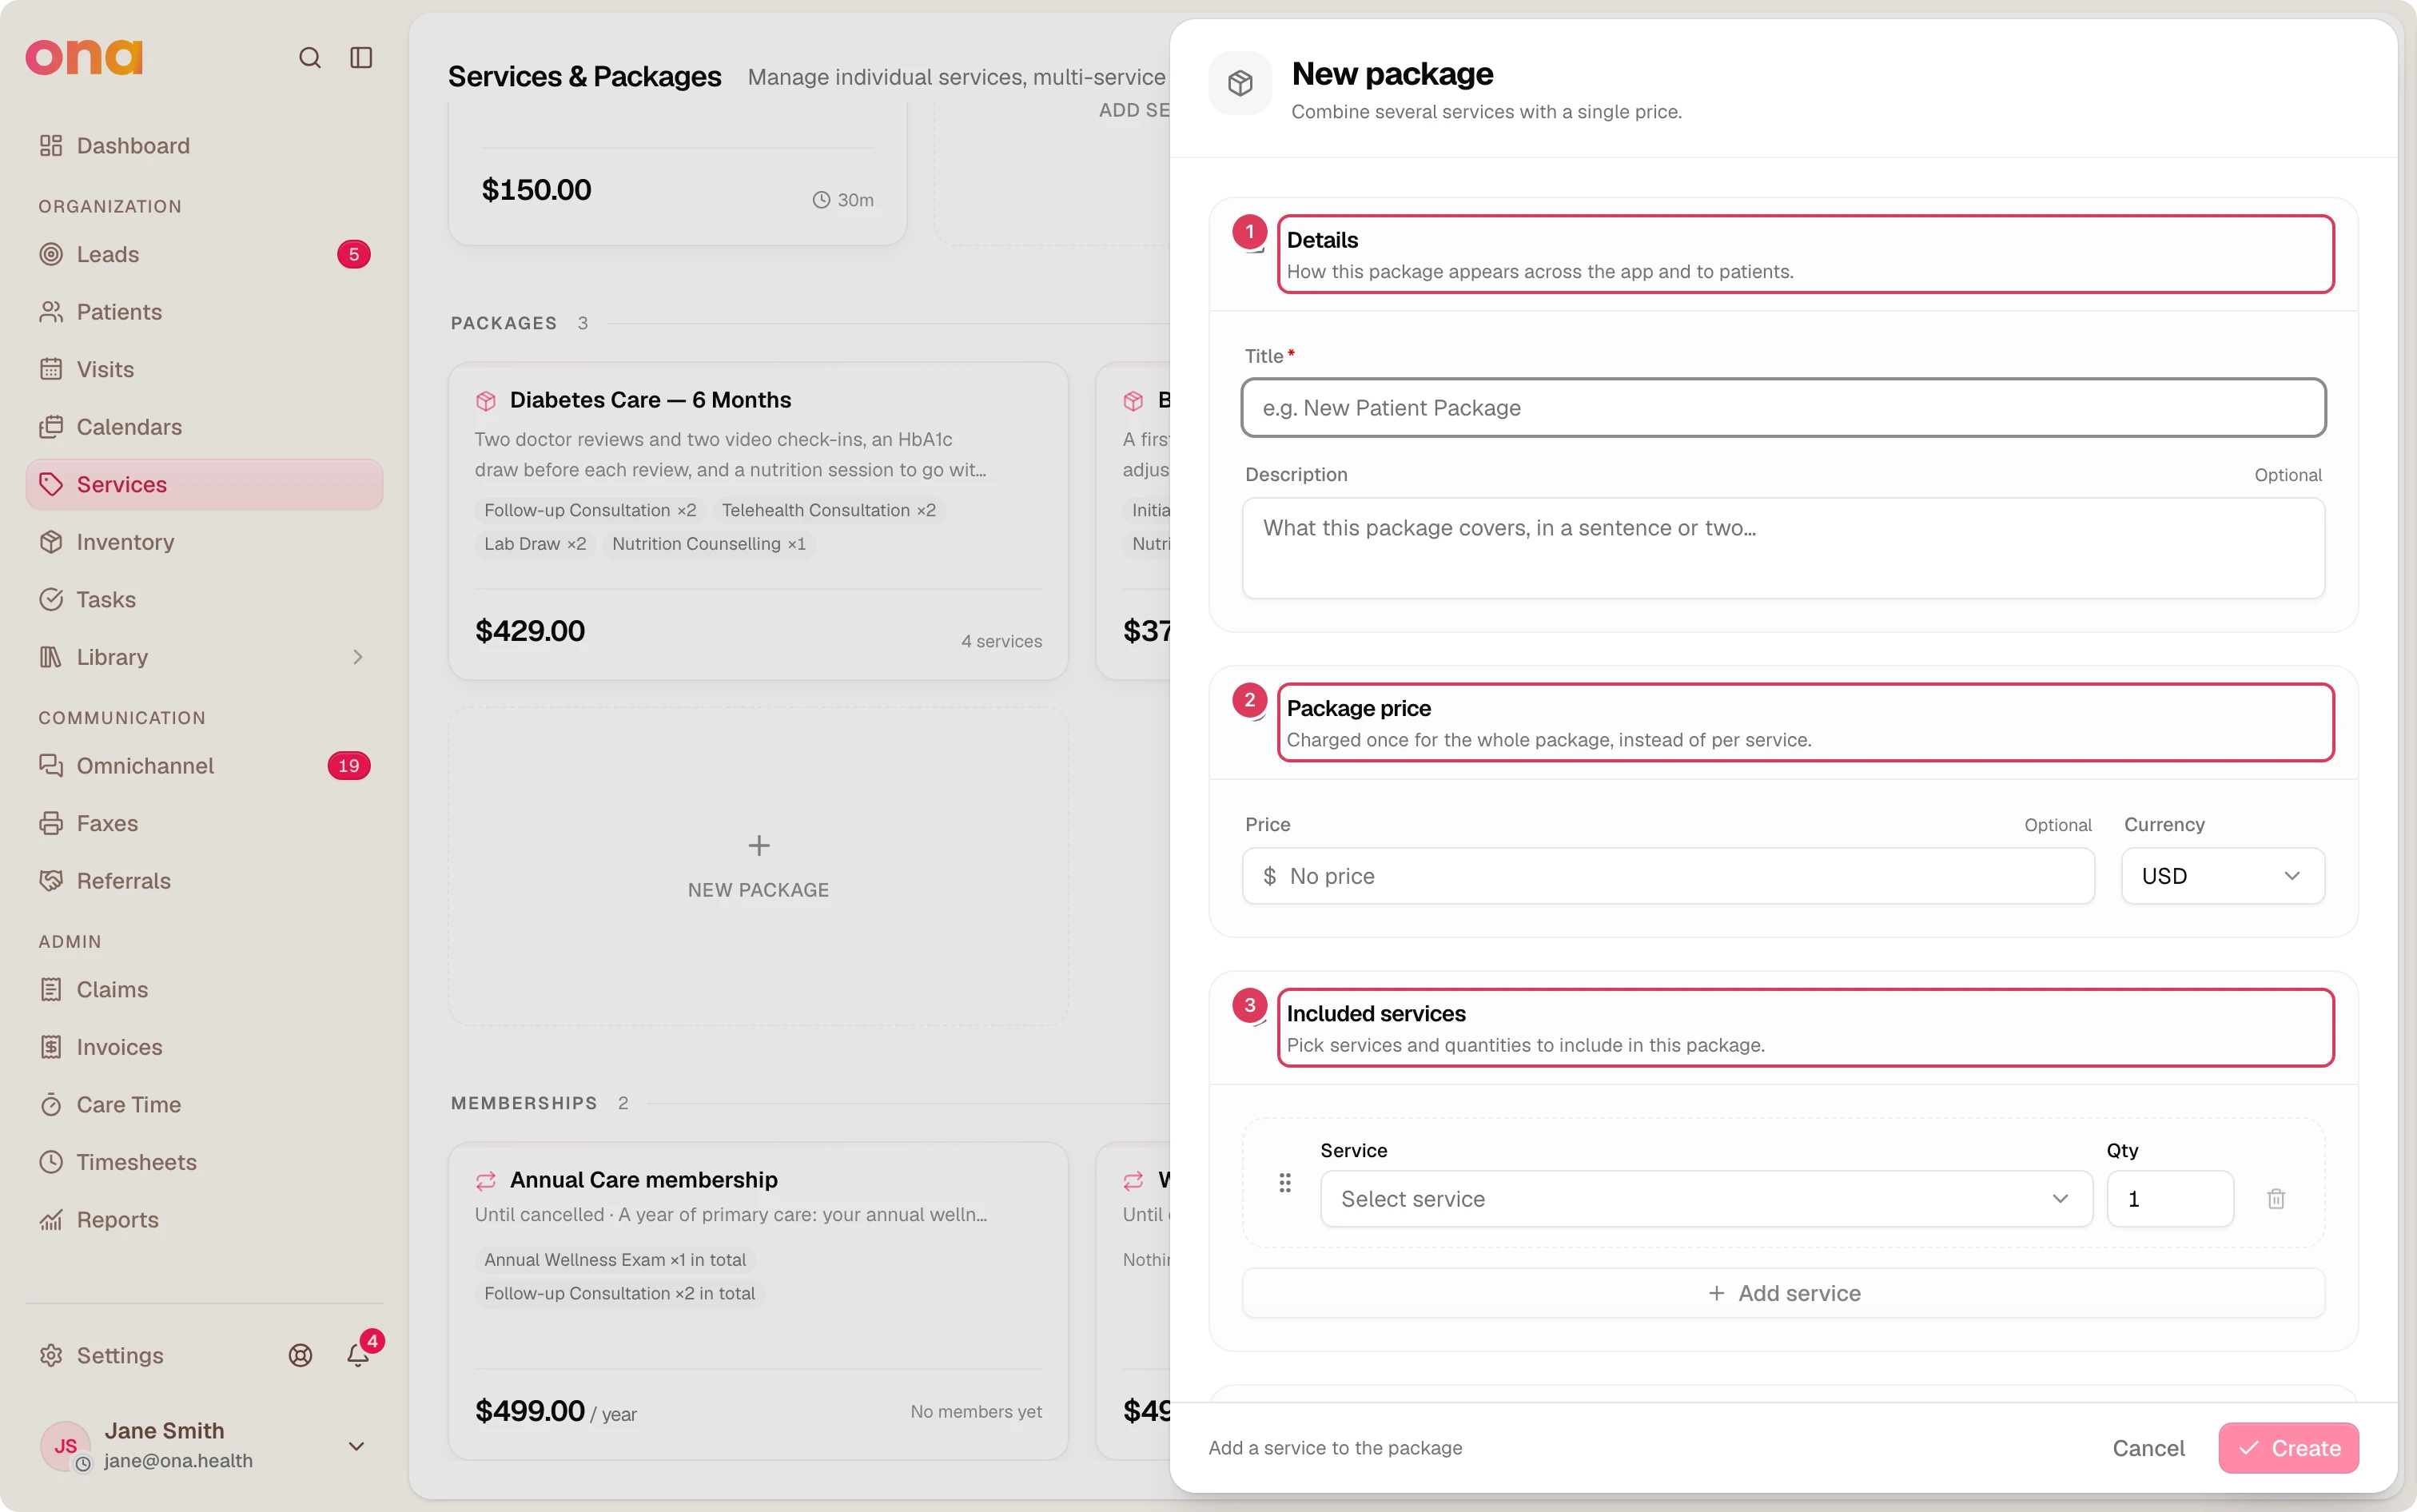The image size is (2417, 1512).
Task: Click the Follow-up Consultation ×2 tag
Action: click(590, 510)
